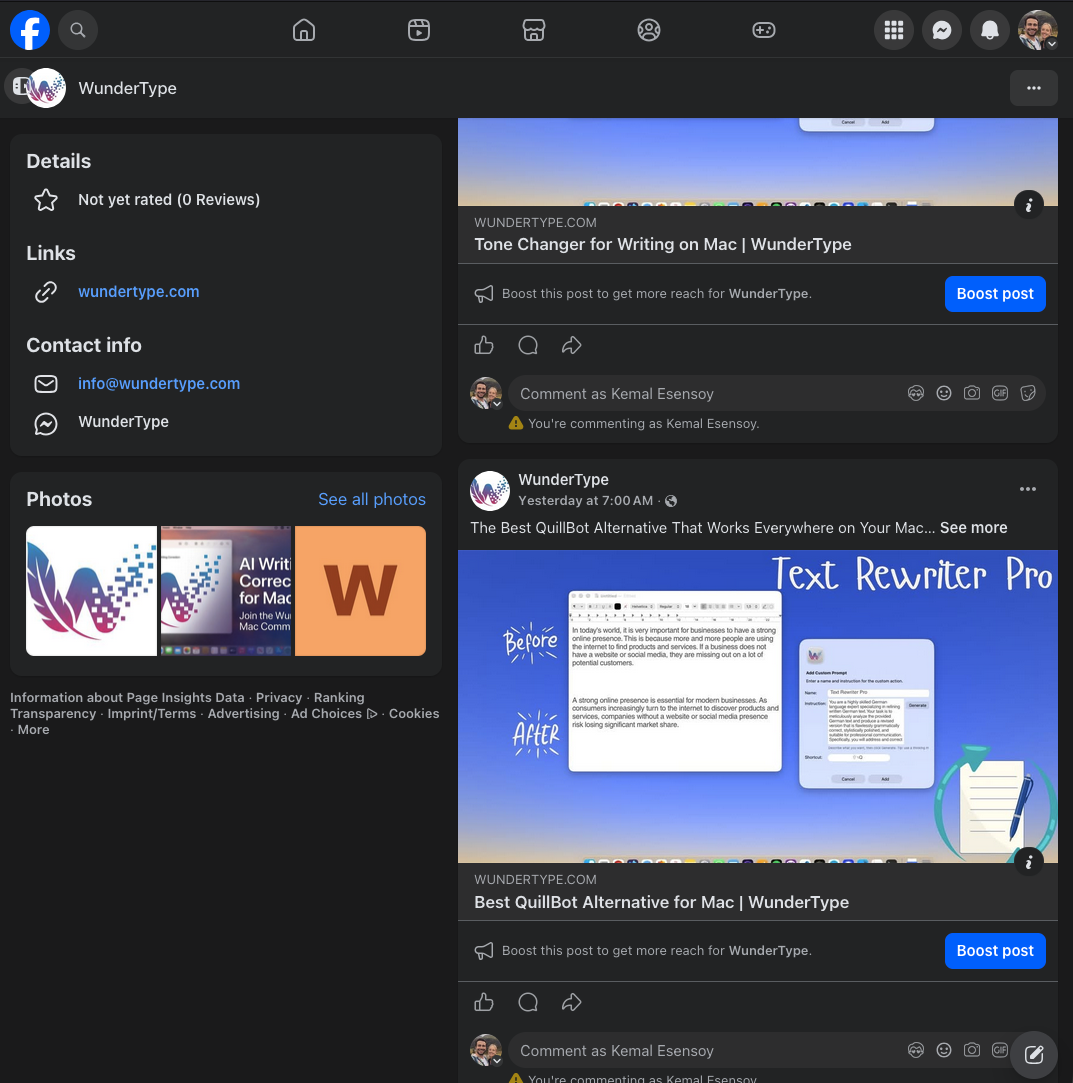Image resolution: width=1073 pixels, height=1083 pixels.
Task: Comment icon on the Tone Changer post
Action: point(528,345)
